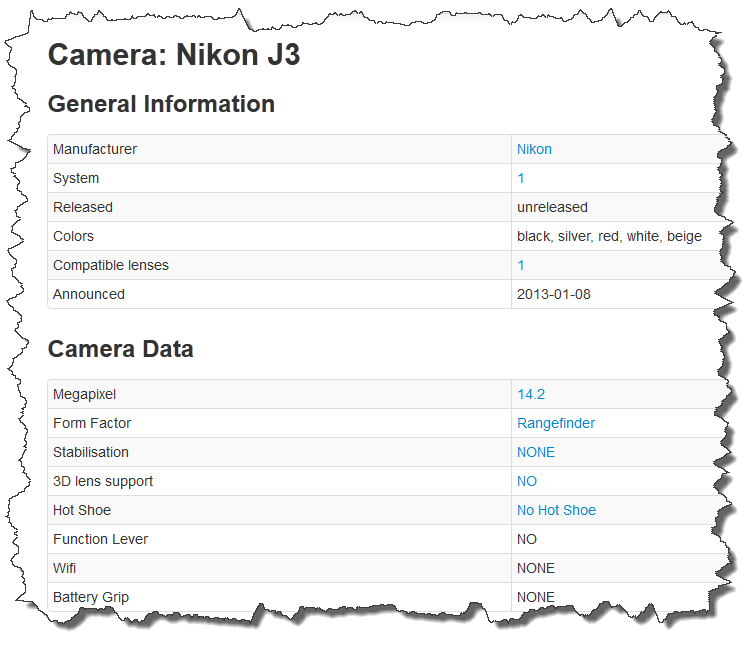Select the Camera Data section heading

(x=121, y=349)
